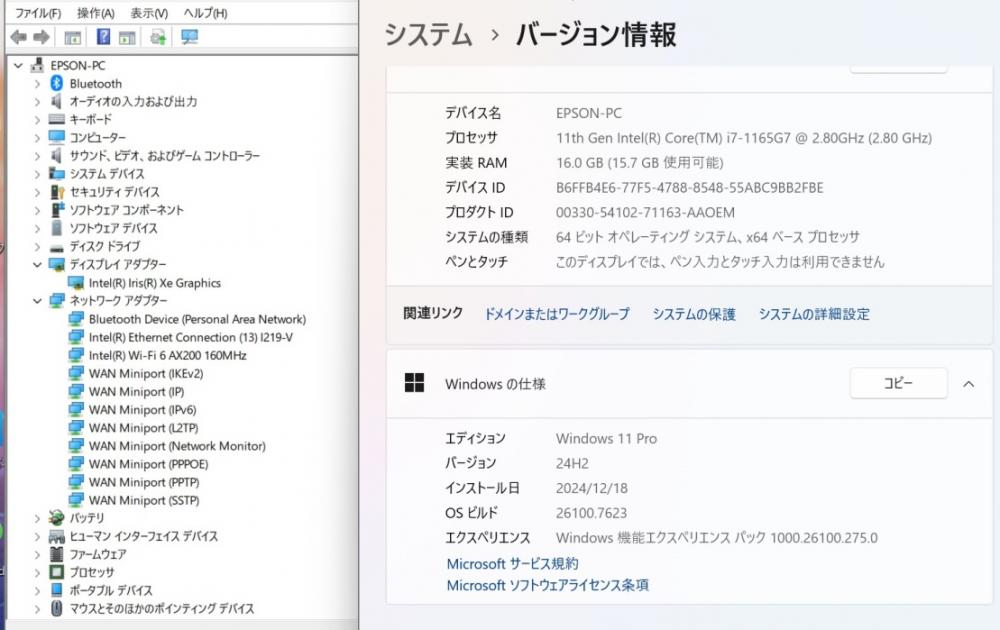Expand the バッテリ category

tap(37, 518)
